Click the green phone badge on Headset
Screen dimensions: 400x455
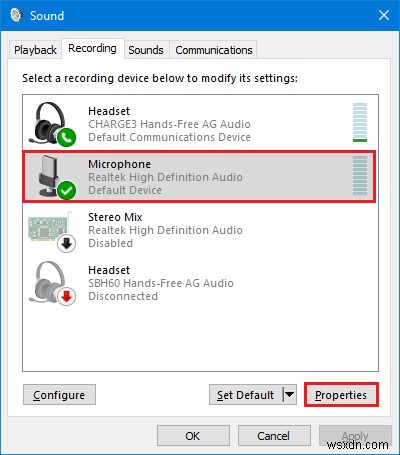tap(66, 137)
